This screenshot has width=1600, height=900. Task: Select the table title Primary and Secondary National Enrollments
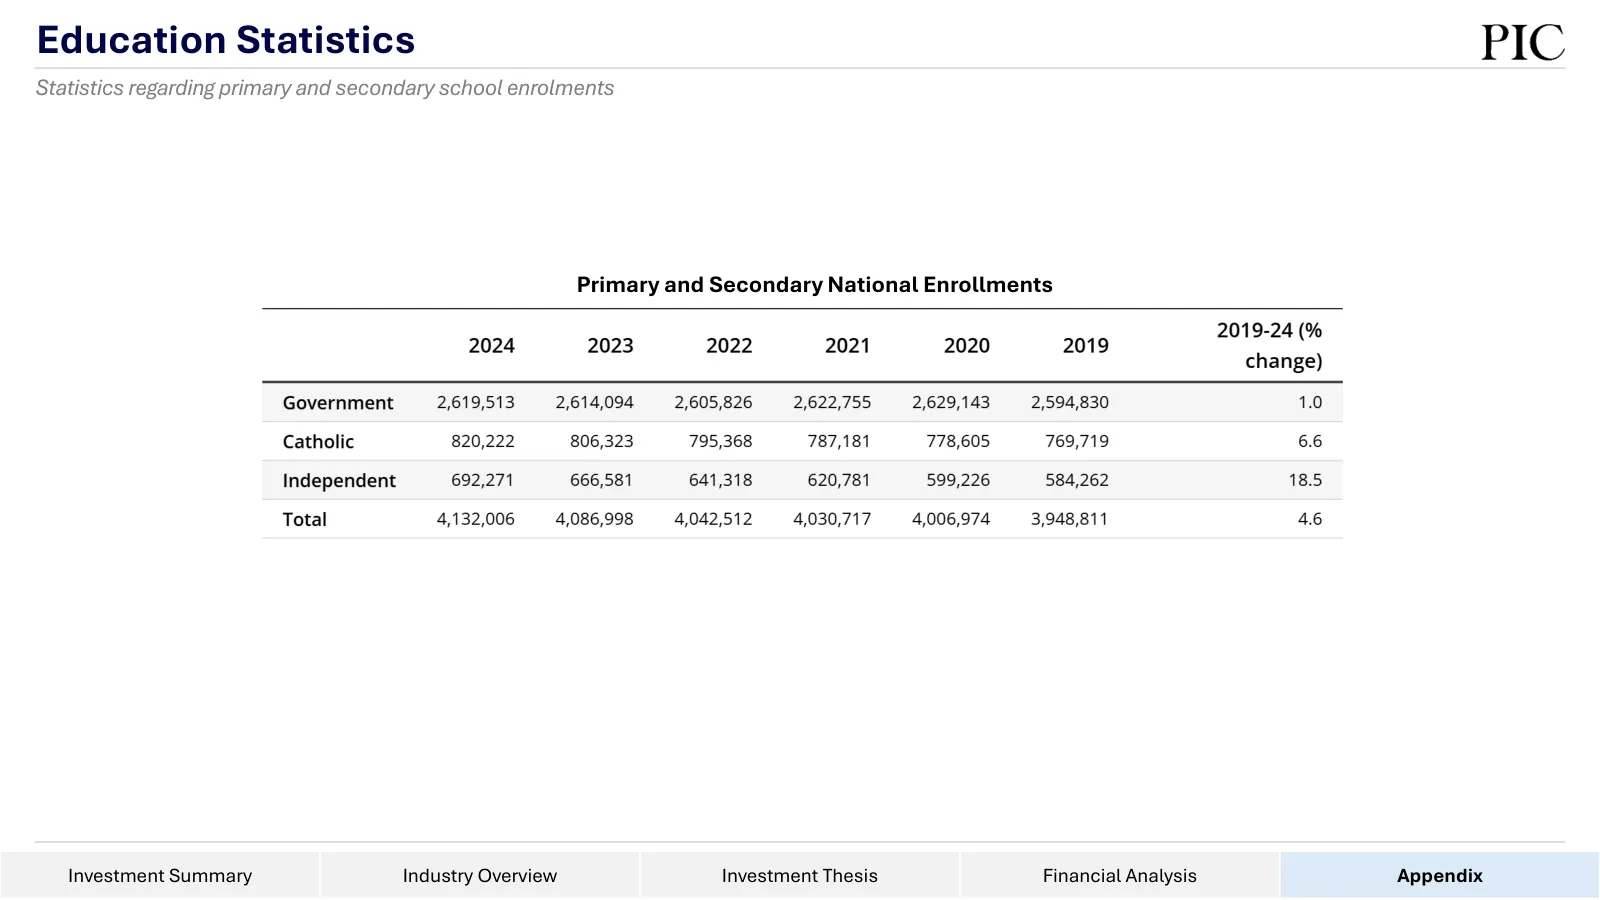pos(815,285)
